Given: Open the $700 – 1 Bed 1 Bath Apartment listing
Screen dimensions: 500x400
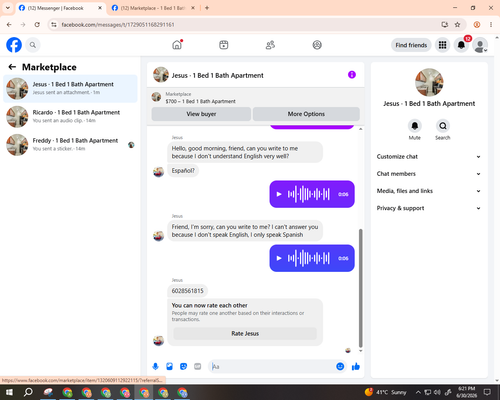Looking at the screenshot, I should coord(200,101).
